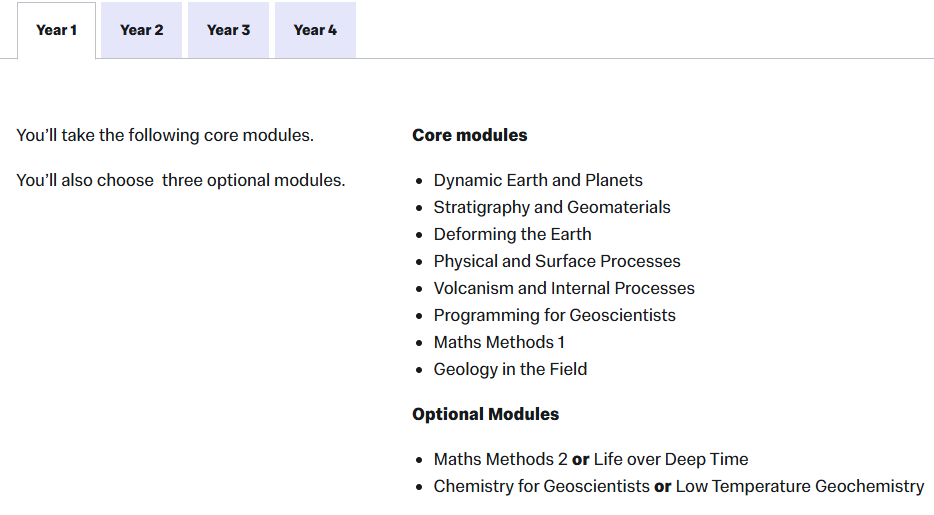The height and width of the screenshot is (515, 934).
Task: Click the Life over Deep Time option
Action: 670,460
